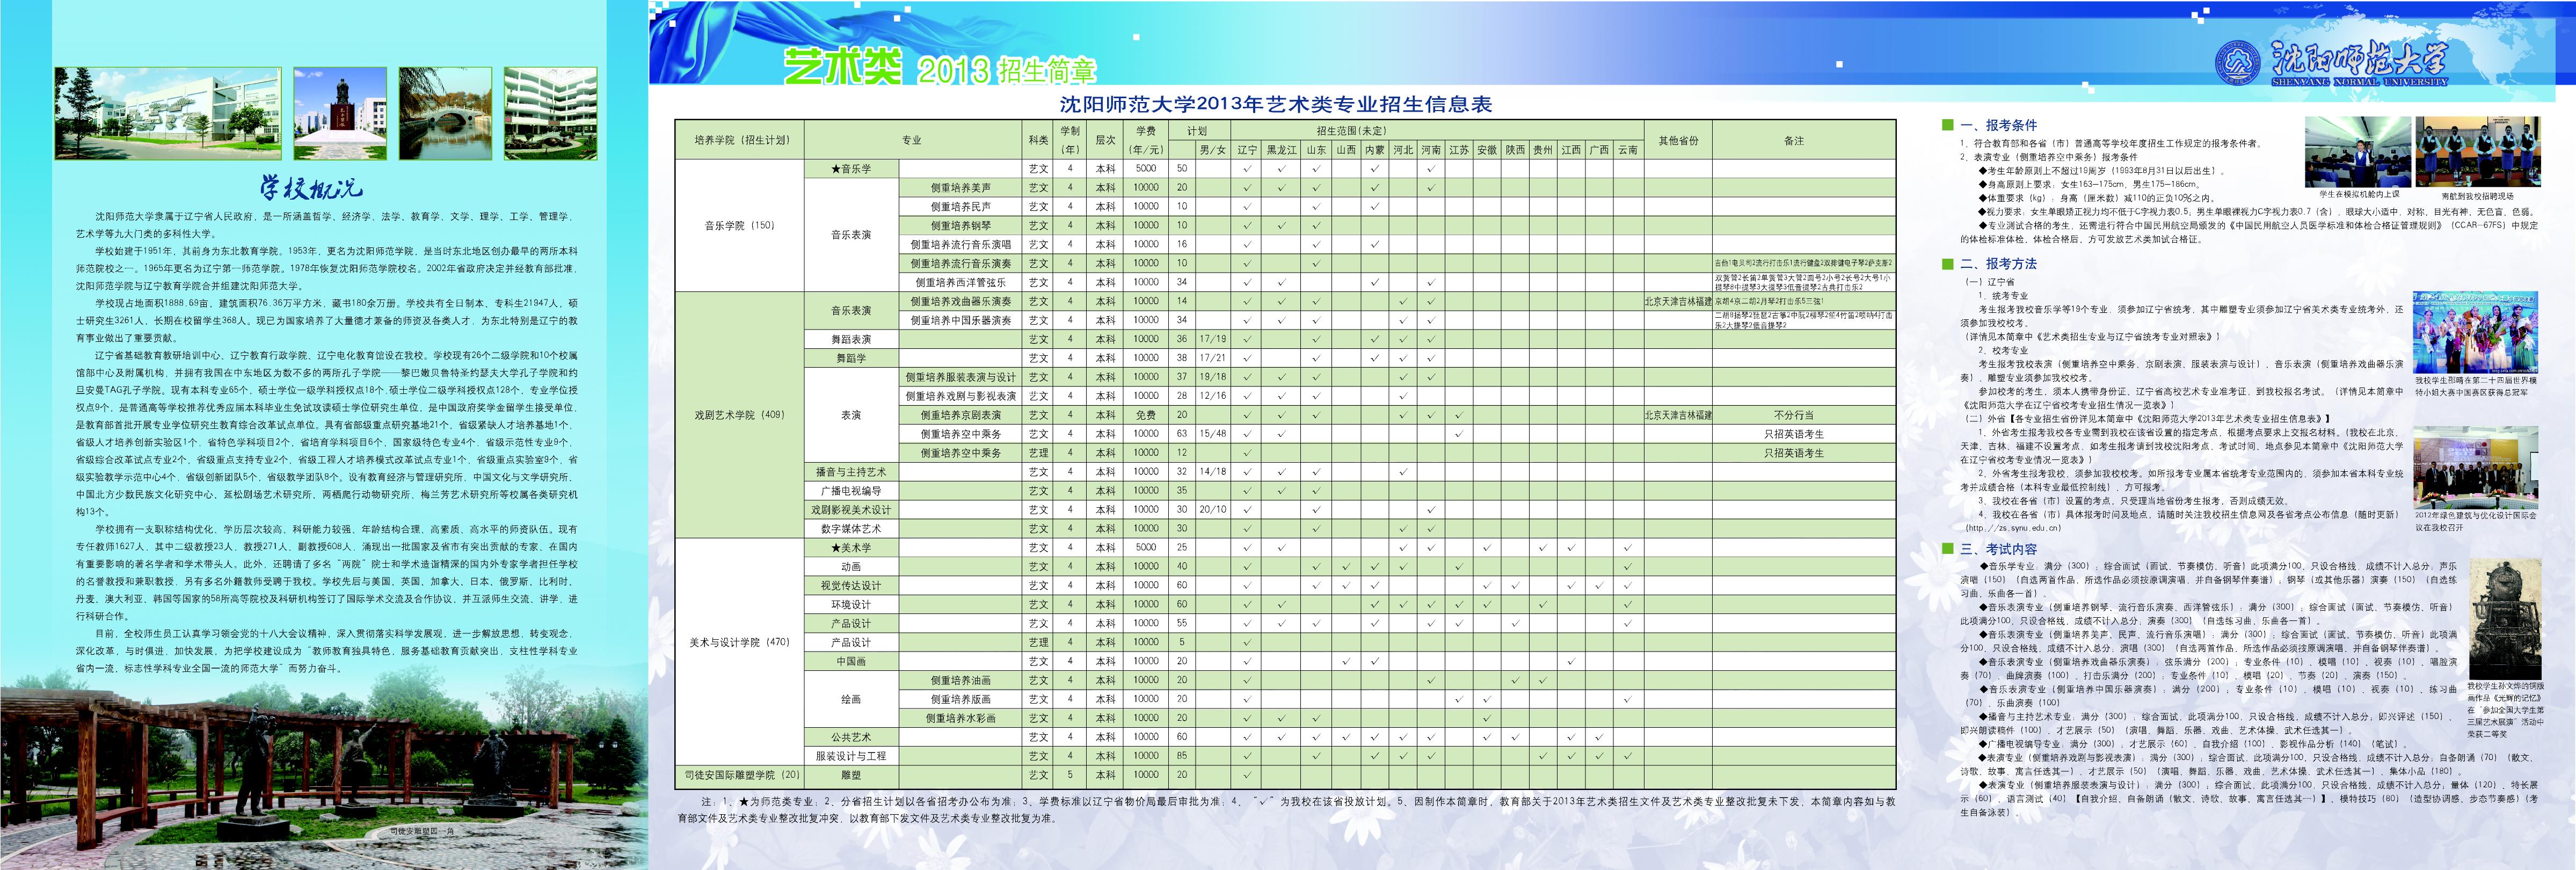Open the statue monument photo thumbnail
Screen dimensions: 2576x870
pyautogui.click(x=340, y=113)
